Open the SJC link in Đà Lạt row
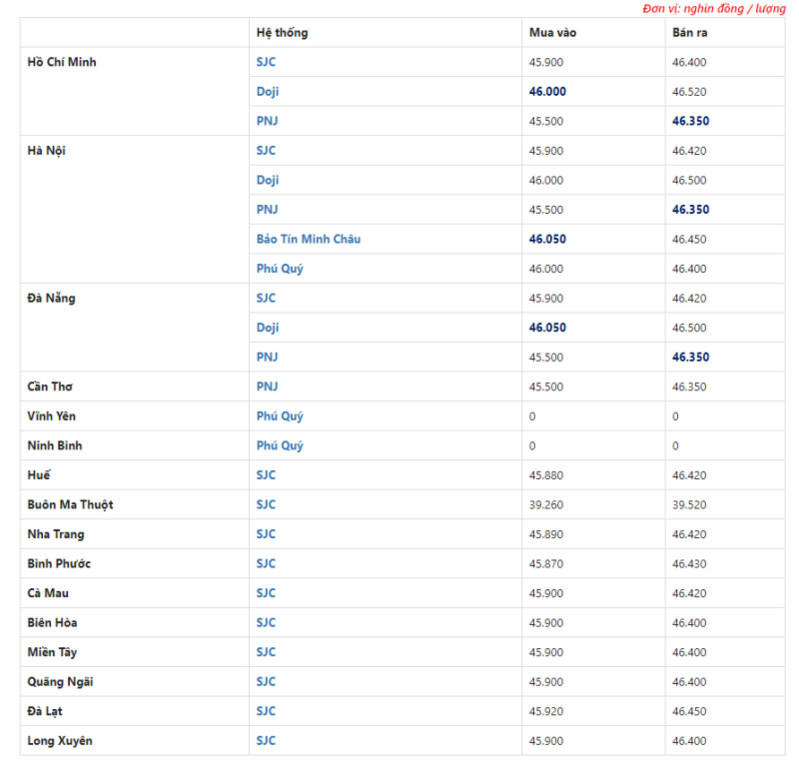This screenshot has height=769, width=799. point(265,711)
